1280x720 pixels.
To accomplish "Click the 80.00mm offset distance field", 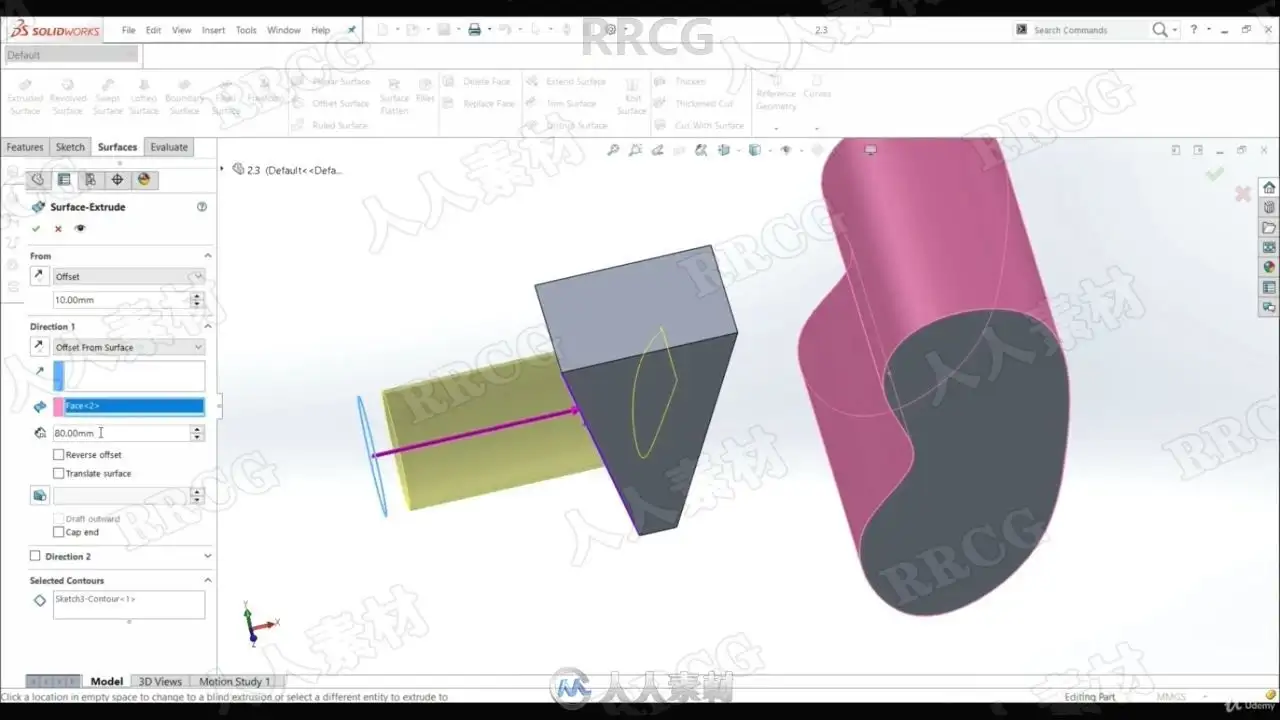I will coord(121,433).
